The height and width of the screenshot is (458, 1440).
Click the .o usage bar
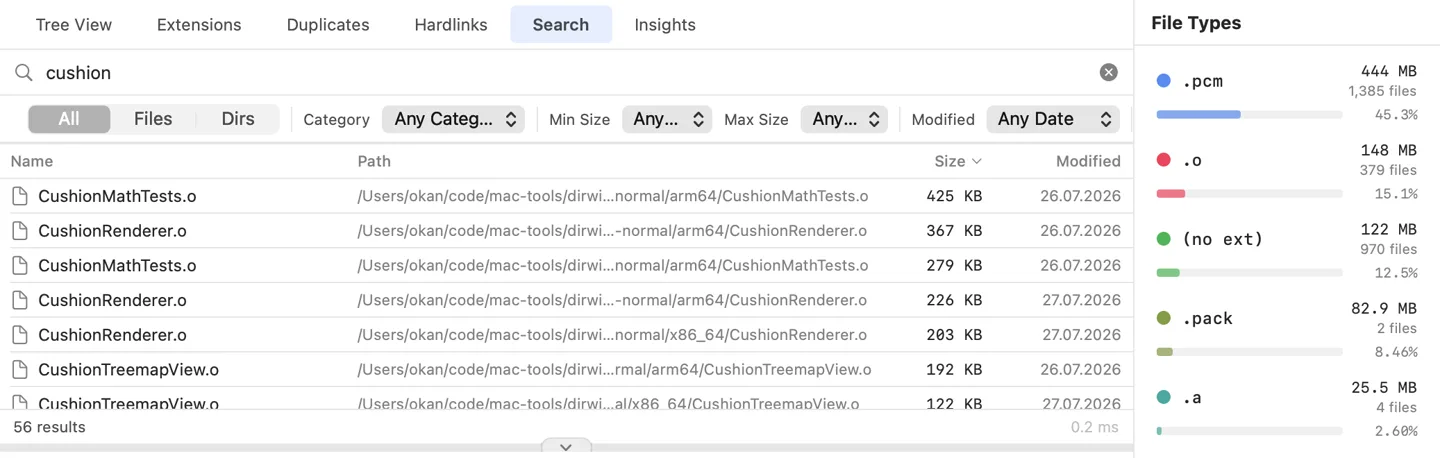1249,194
